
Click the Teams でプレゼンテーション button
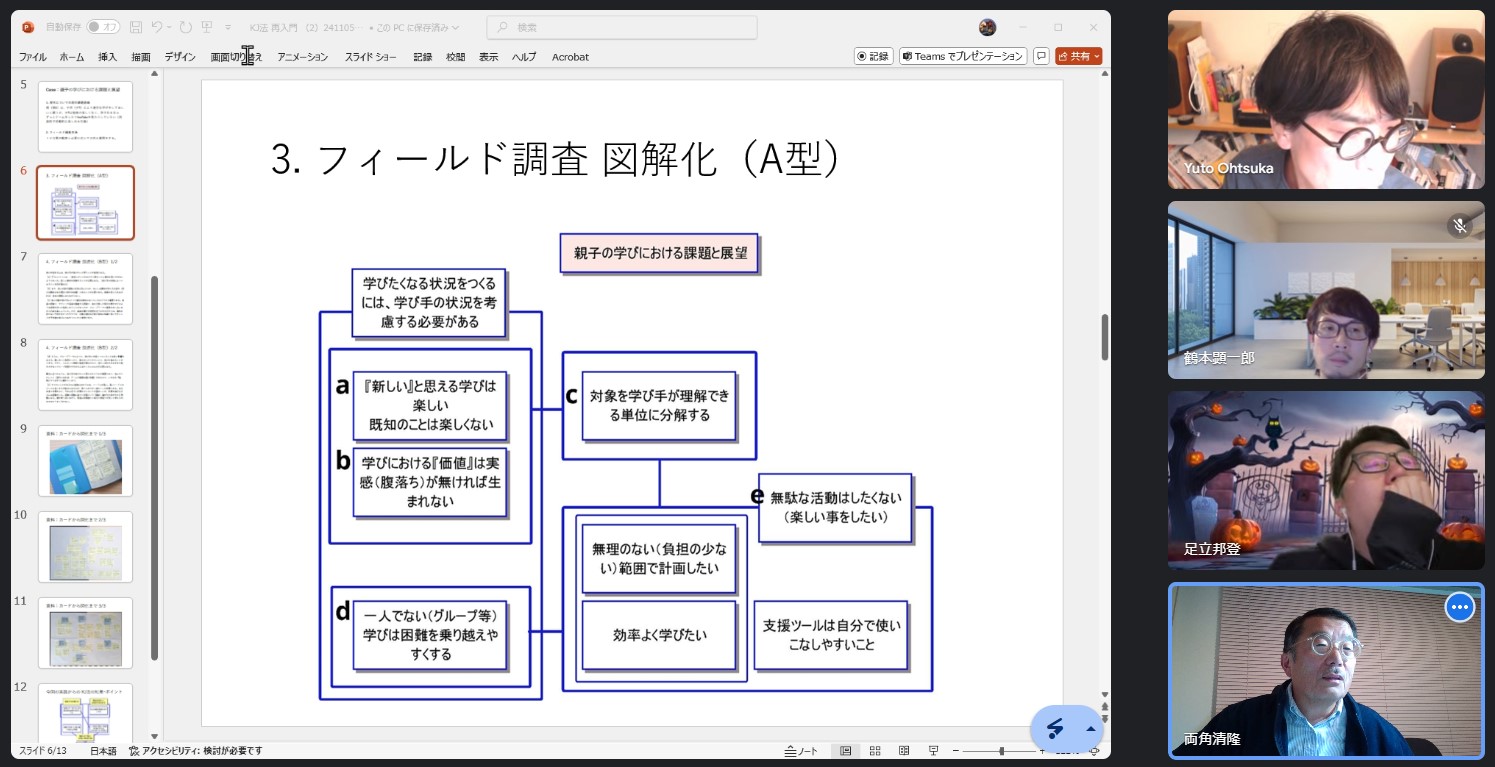[x=962, y=57]
